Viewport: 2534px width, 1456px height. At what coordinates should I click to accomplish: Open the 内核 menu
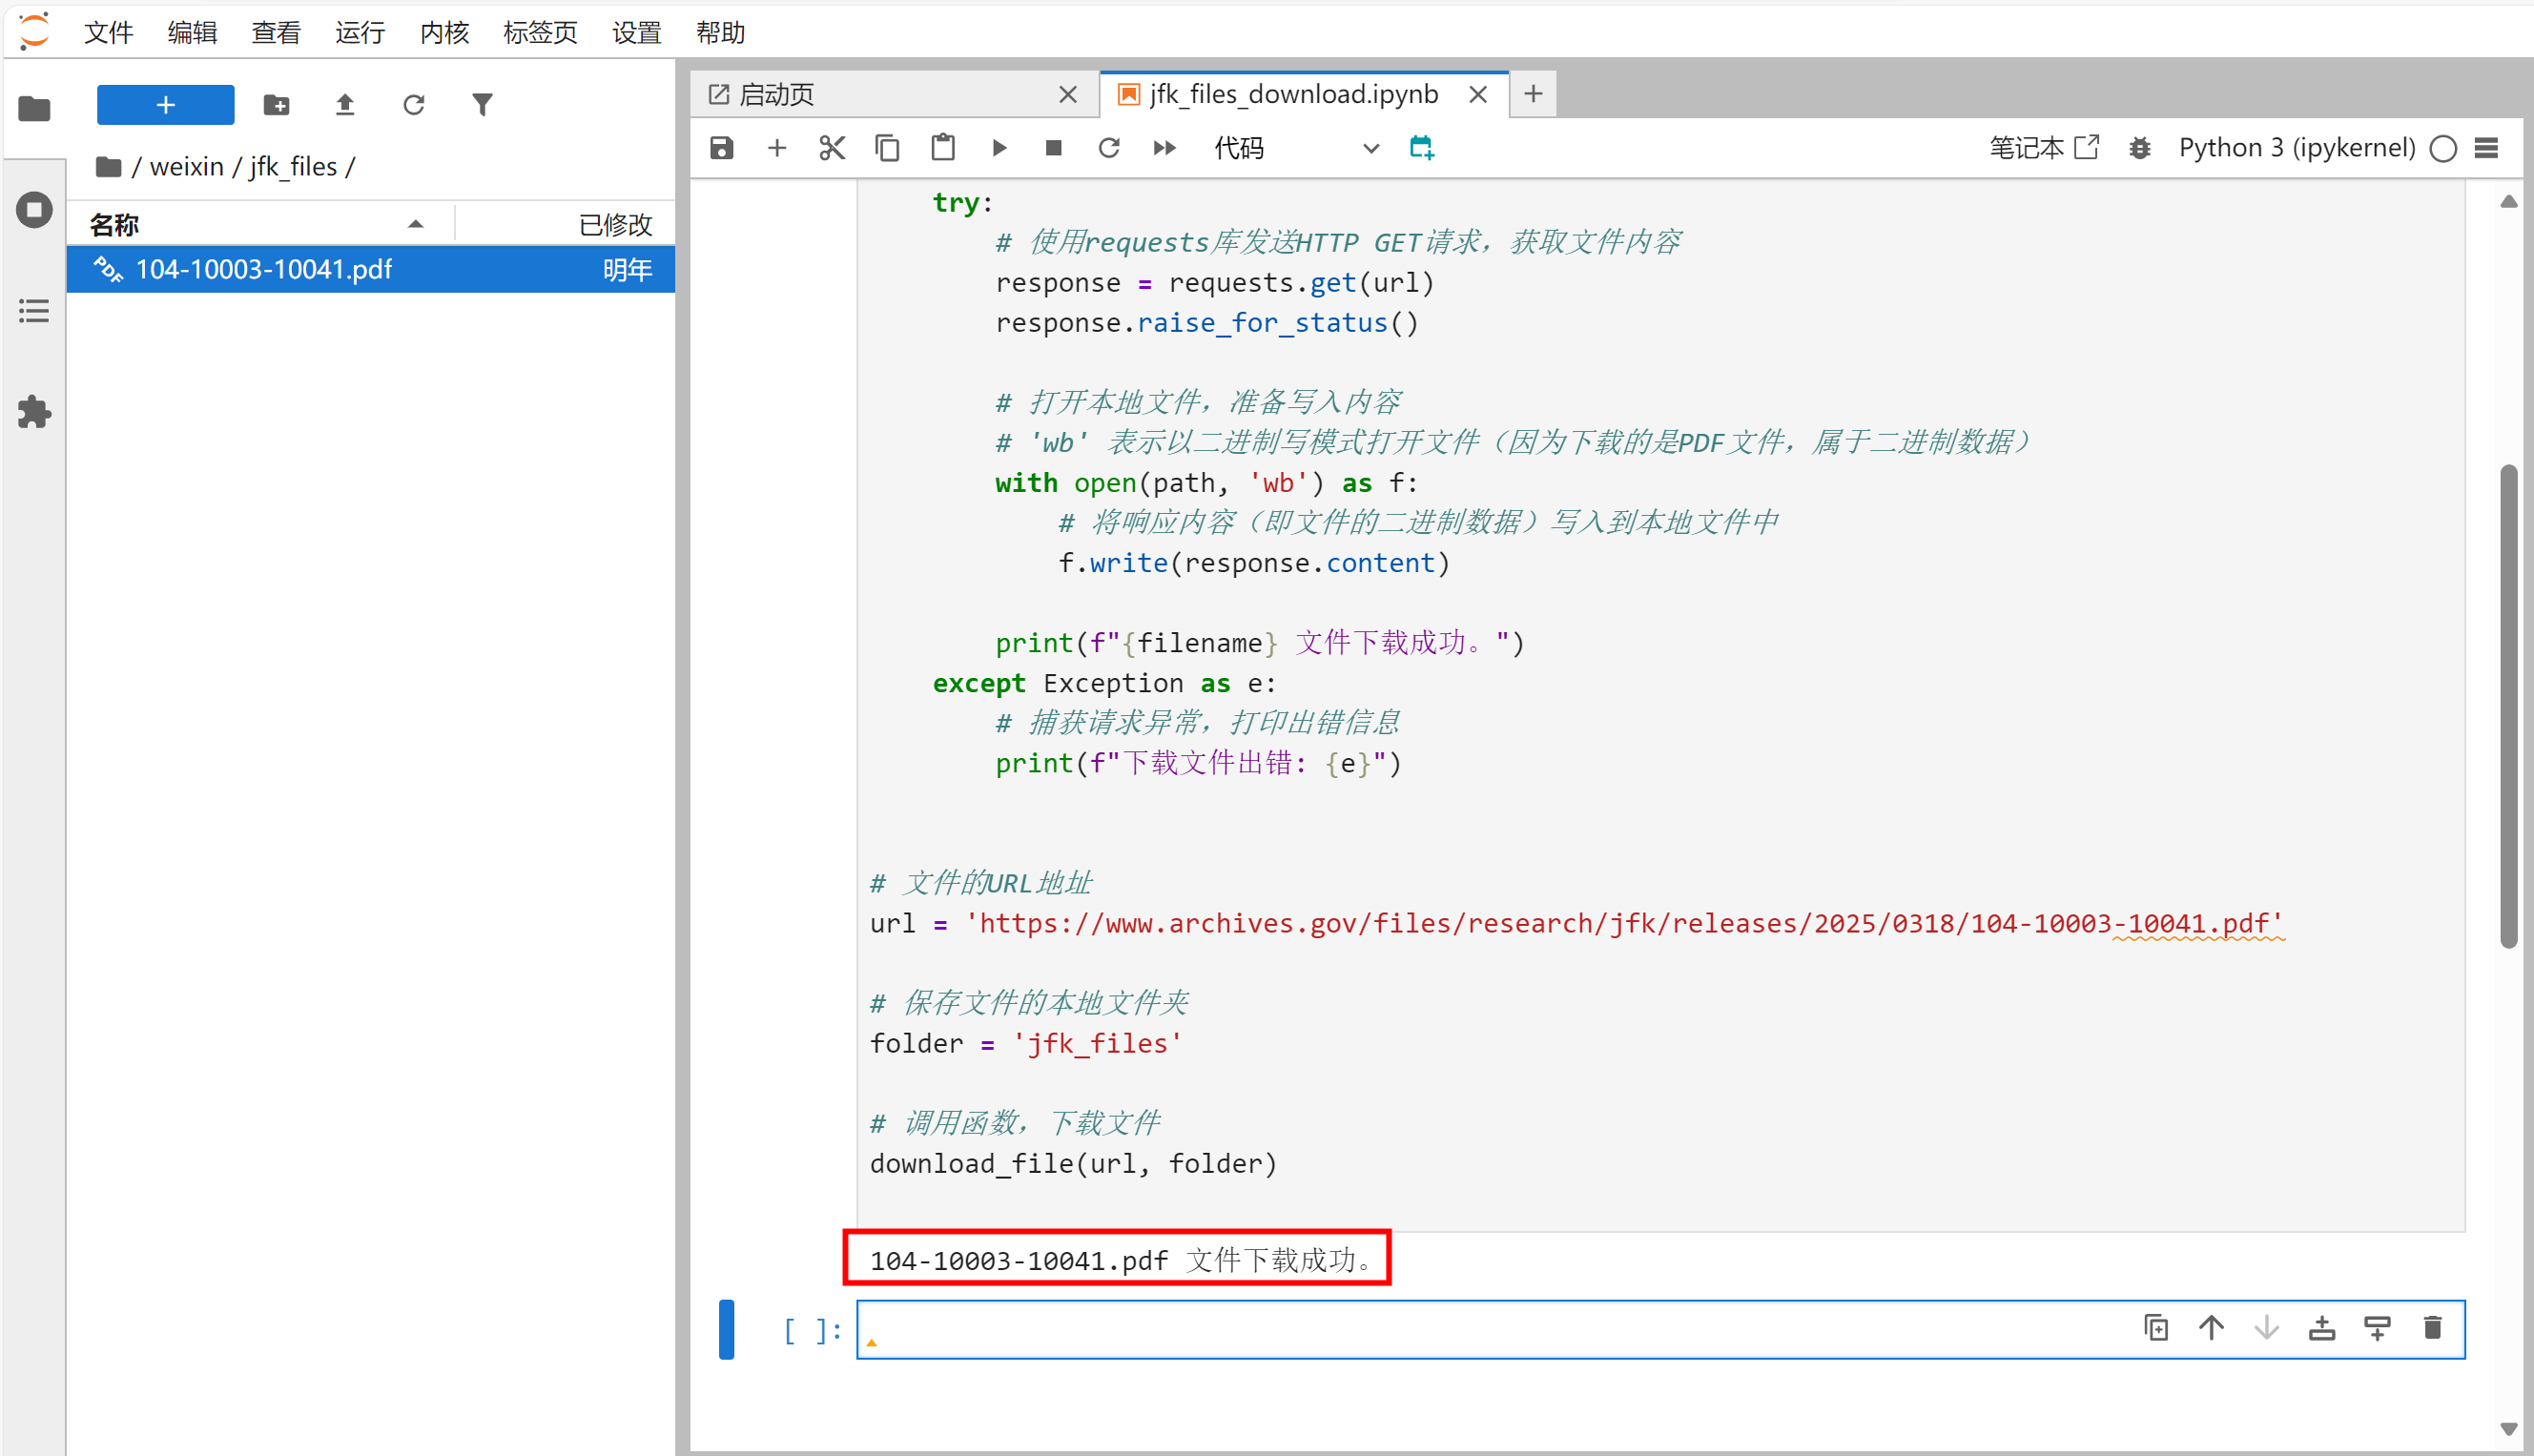444,32
